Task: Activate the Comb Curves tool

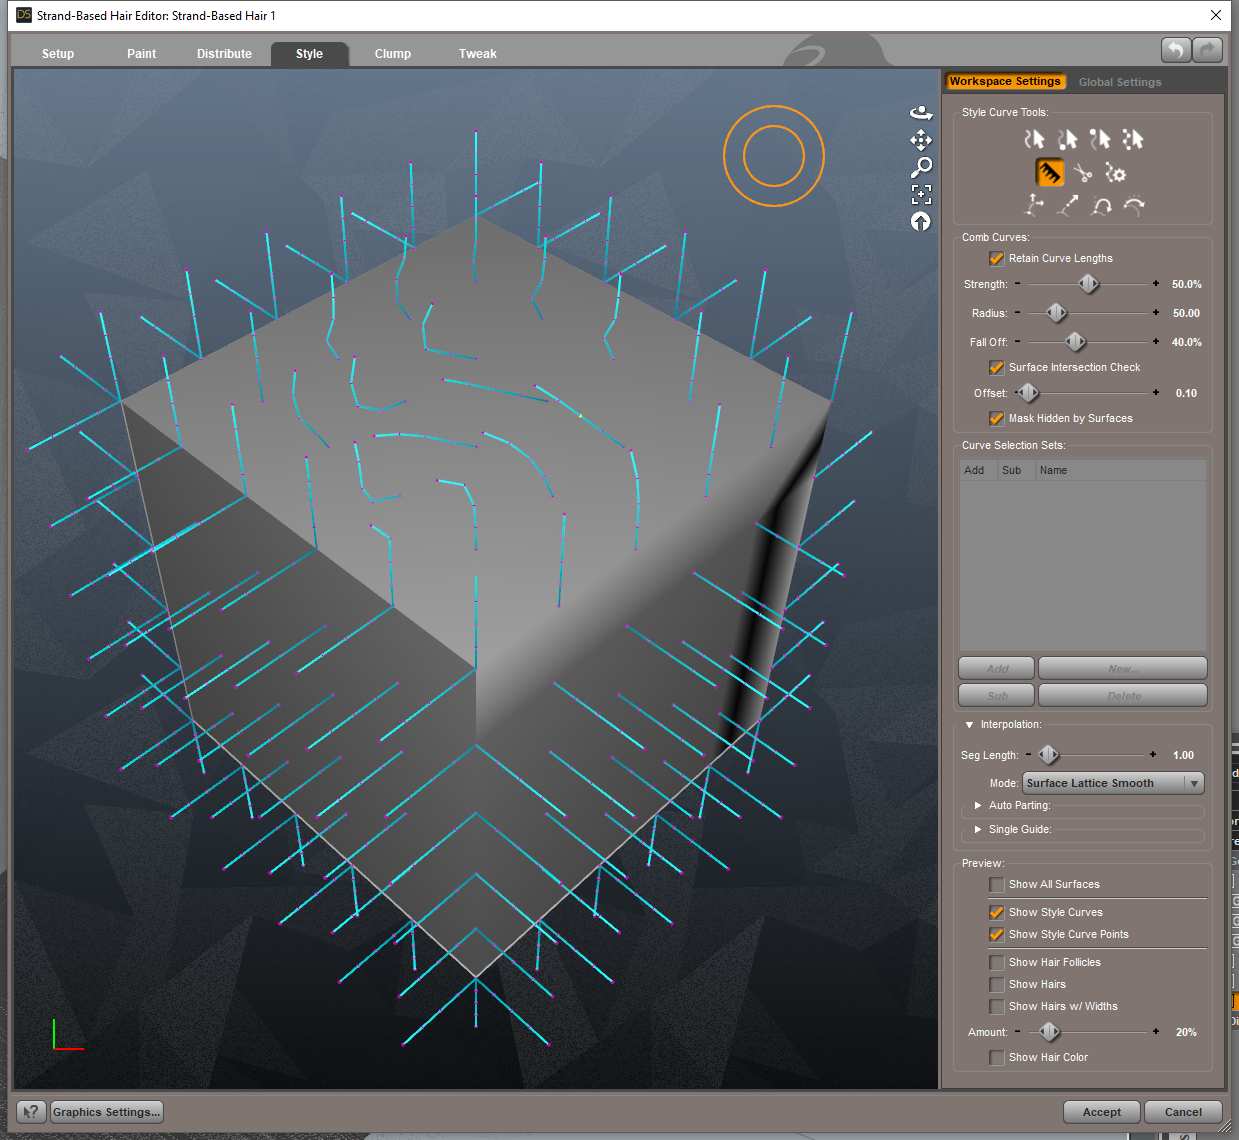Action: (1050, 173)
